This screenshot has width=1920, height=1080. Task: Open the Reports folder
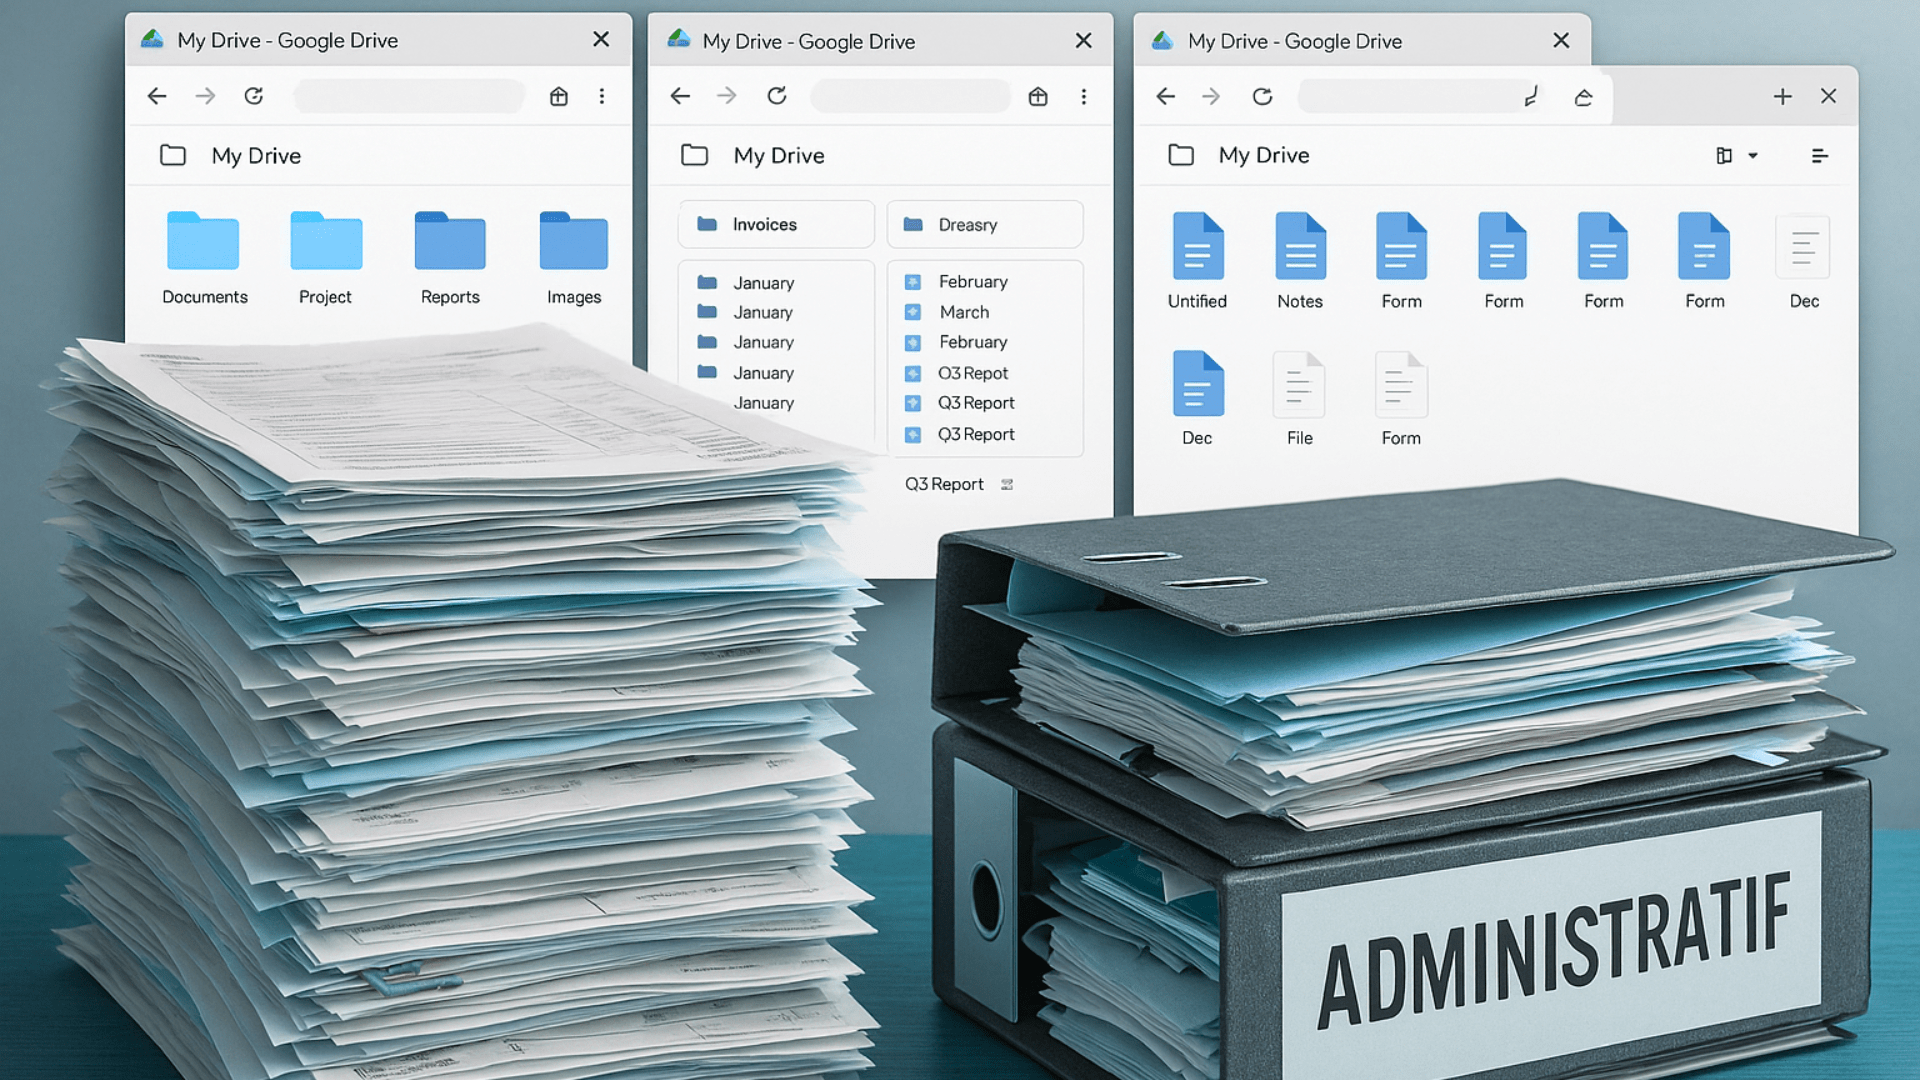[x=450, y=242]
